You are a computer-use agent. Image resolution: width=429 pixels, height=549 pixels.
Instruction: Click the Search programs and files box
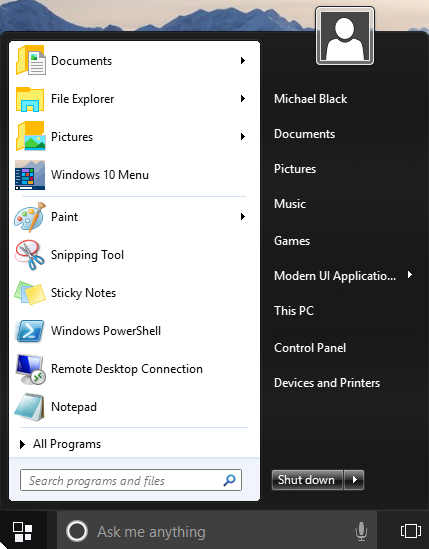[x=131, y=480]
